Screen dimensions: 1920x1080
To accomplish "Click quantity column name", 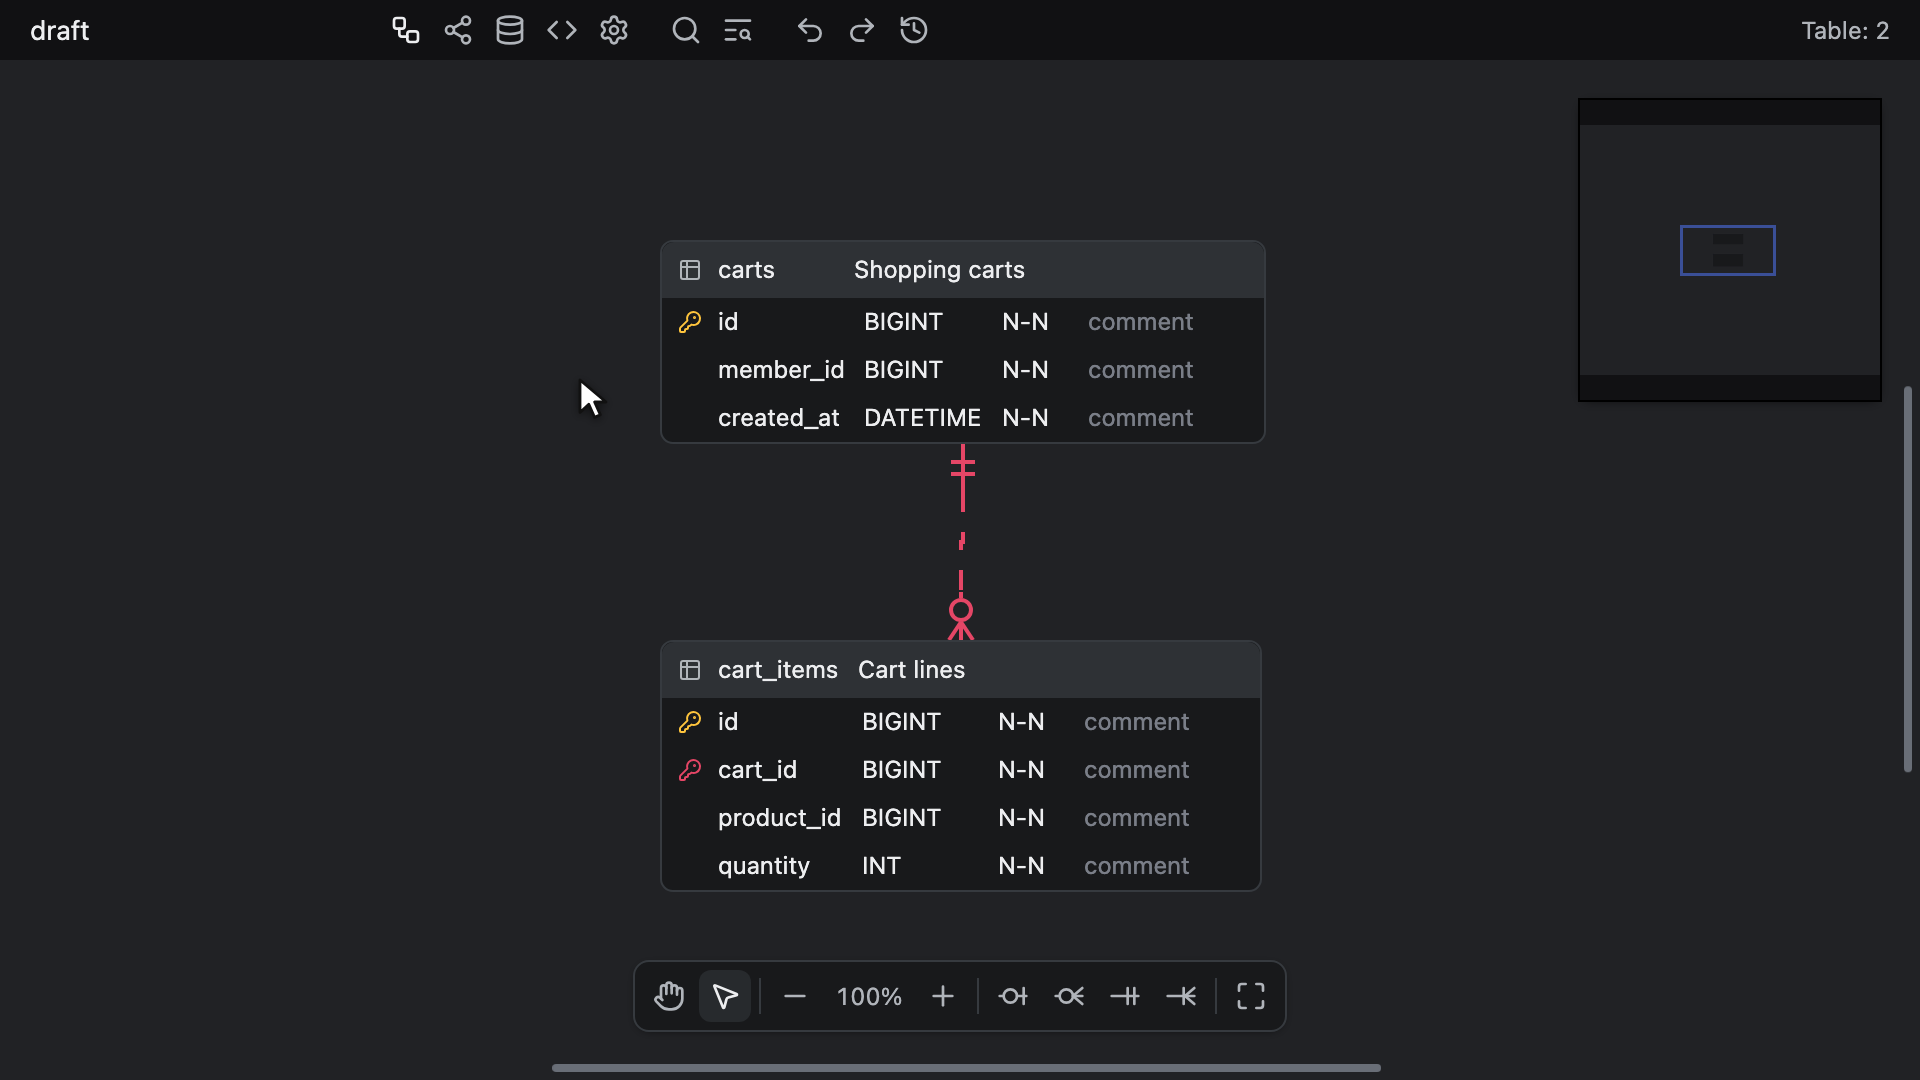I will coord(764,866).
